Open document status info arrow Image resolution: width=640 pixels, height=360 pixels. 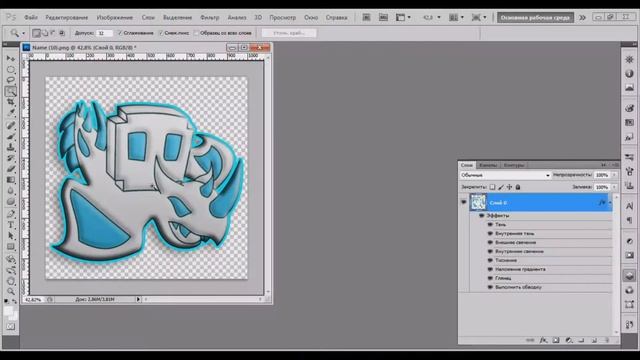pos(138,299)
